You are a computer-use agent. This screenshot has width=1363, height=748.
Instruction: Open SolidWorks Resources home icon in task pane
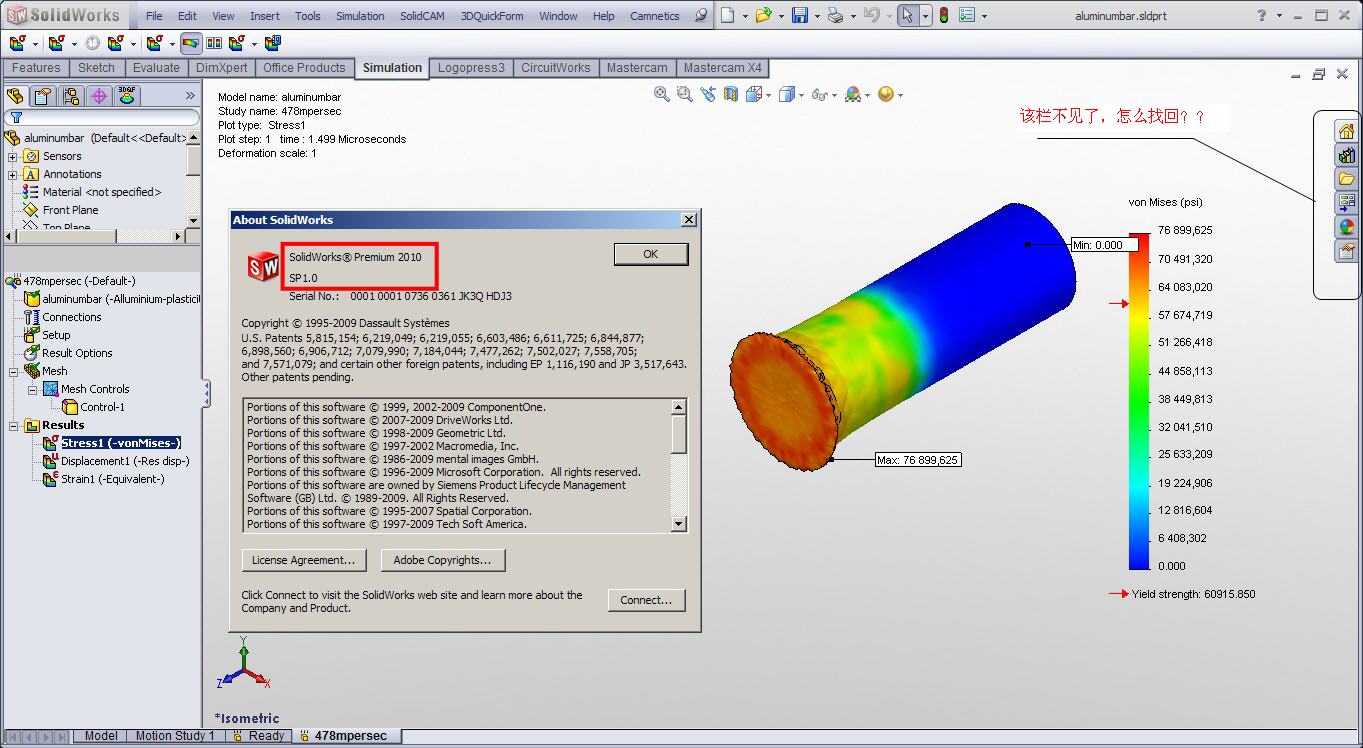[x=1346, y=131]
